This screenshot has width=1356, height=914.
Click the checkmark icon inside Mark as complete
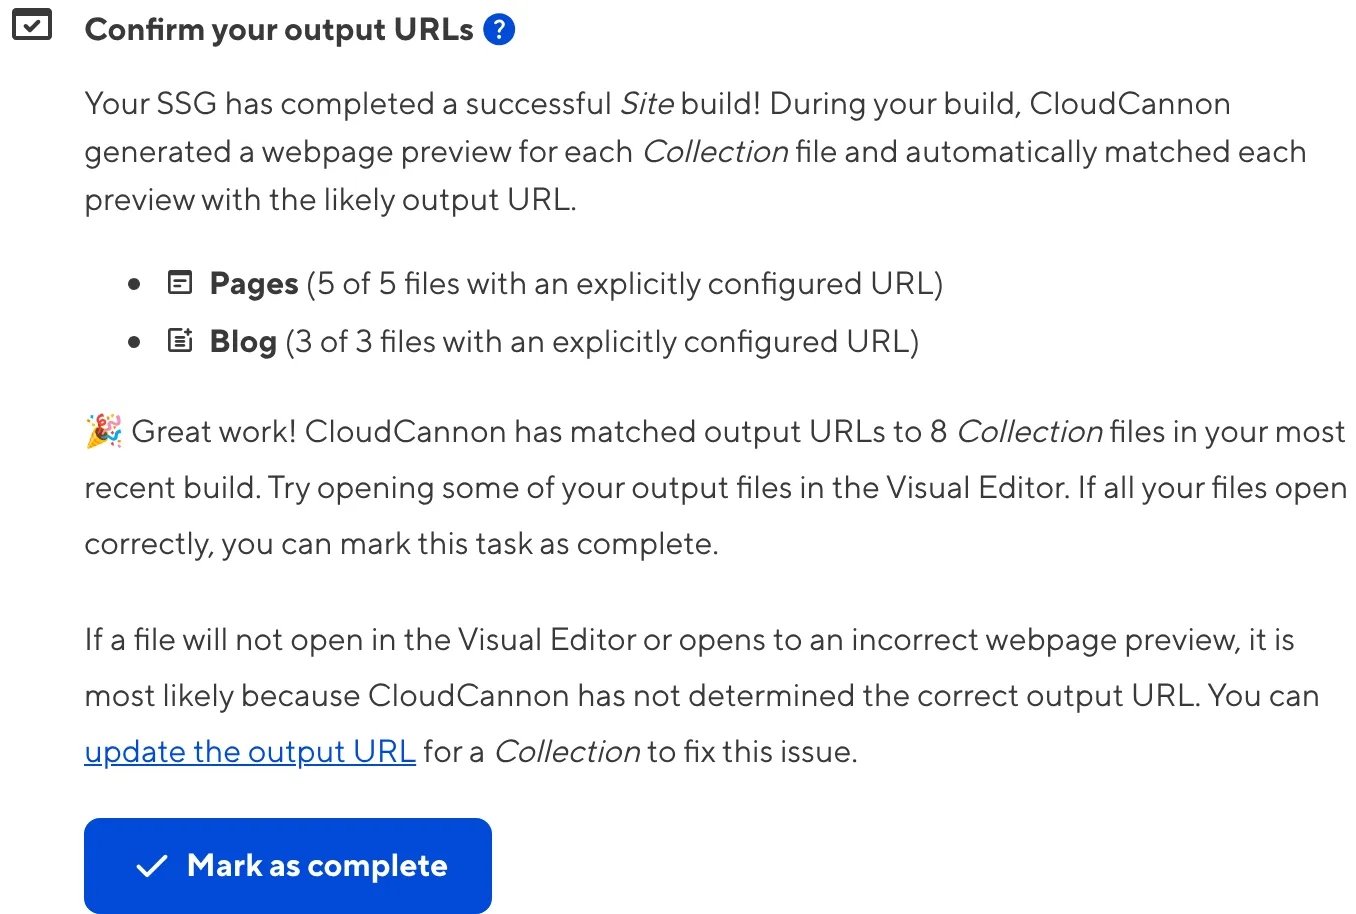(151, 865)
